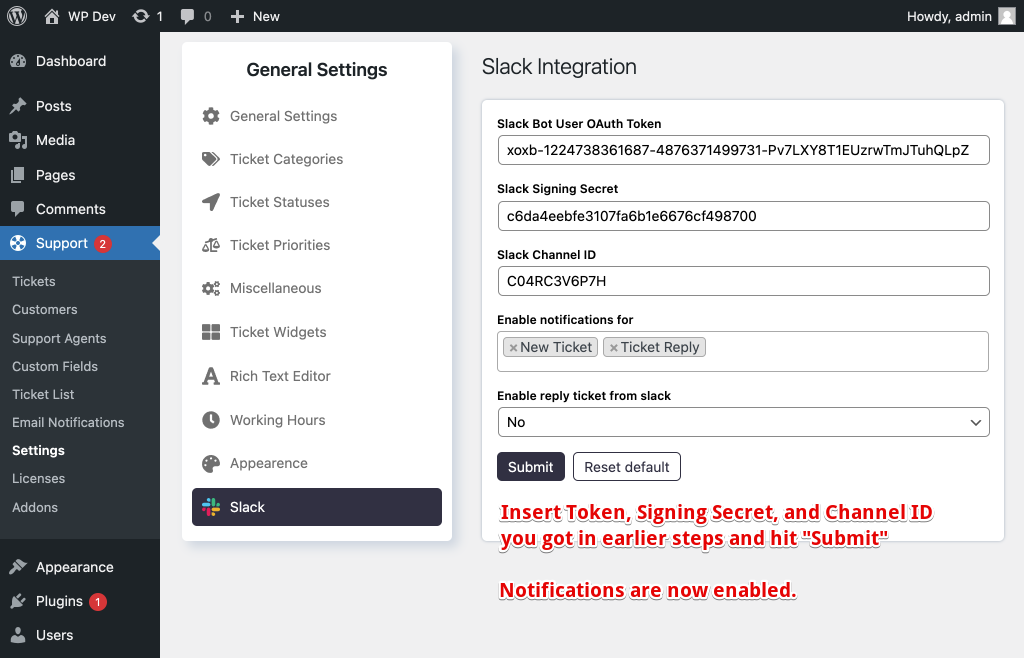Image resolution: width=1024 pixels, height=658 pixels.
Task: Click the WordPress logo icon
Action: (17, 16)
